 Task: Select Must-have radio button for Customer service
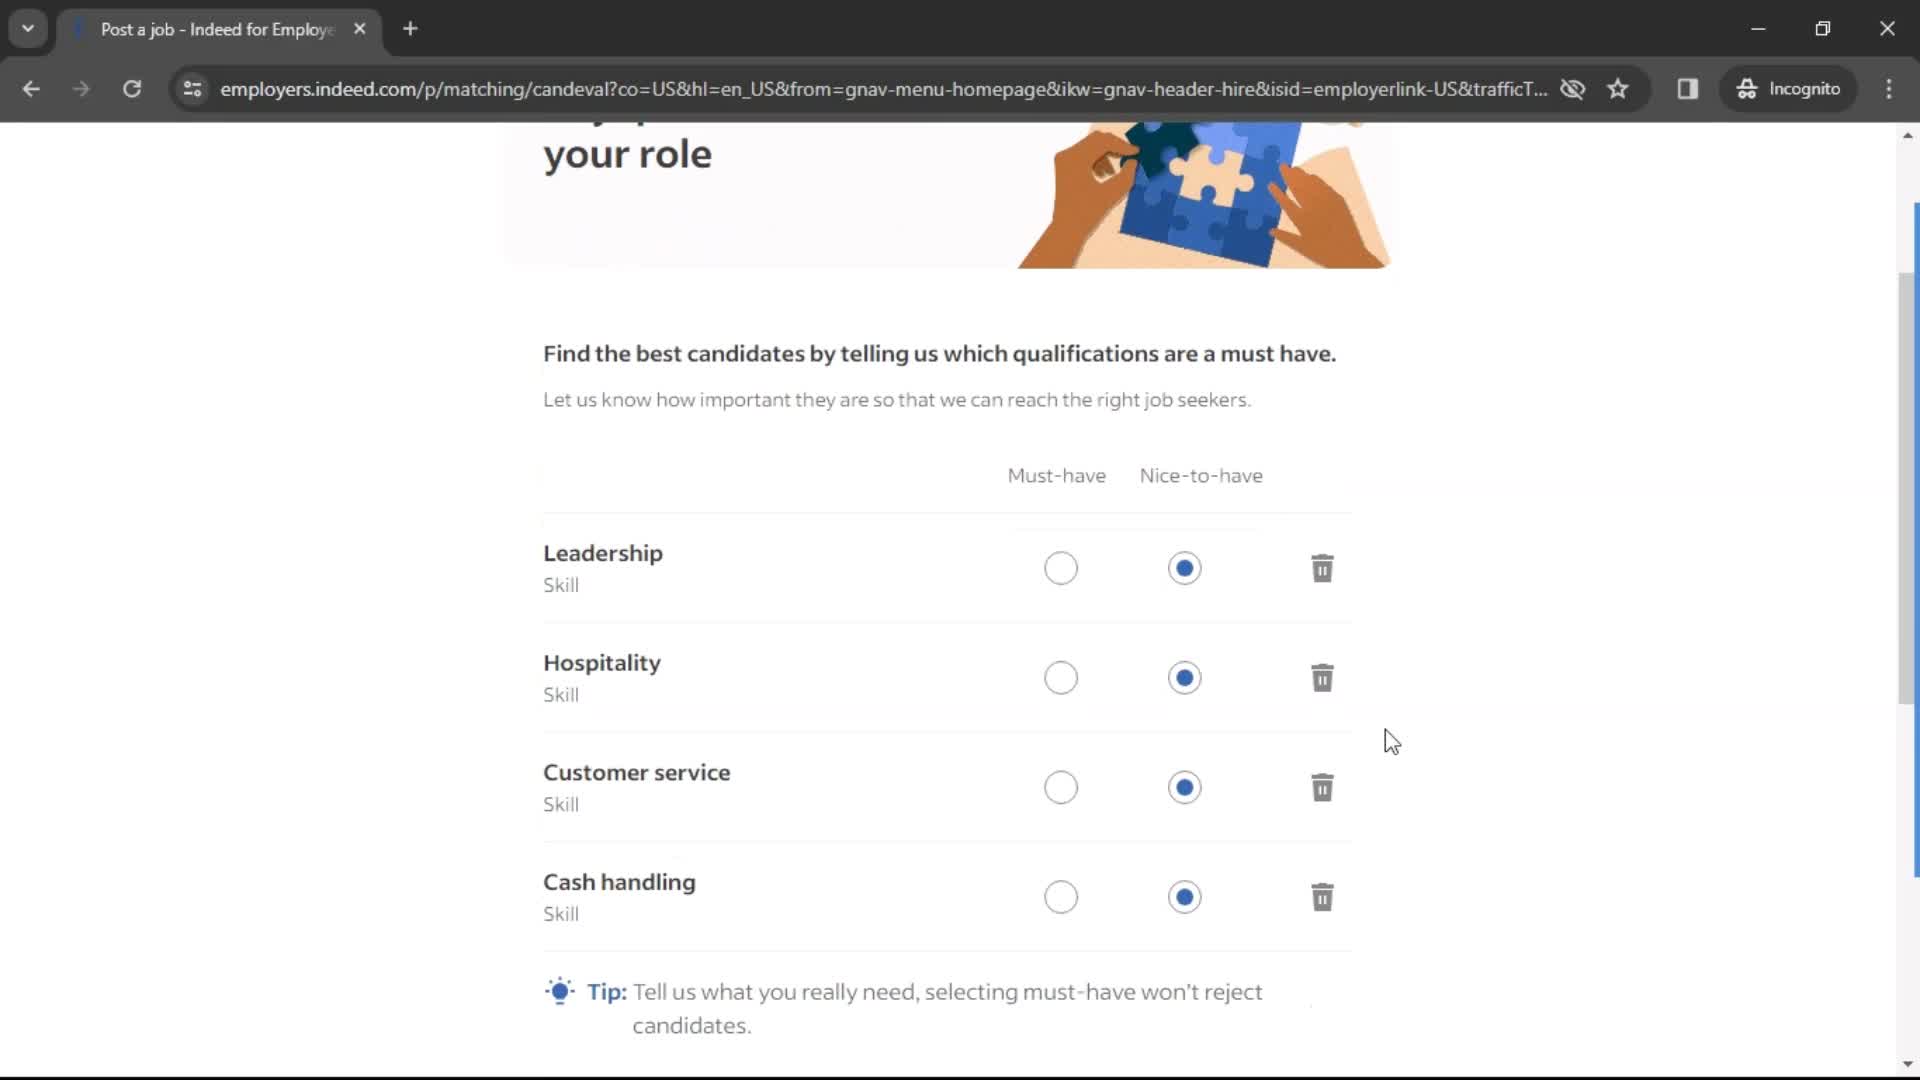click(1062, 787)
